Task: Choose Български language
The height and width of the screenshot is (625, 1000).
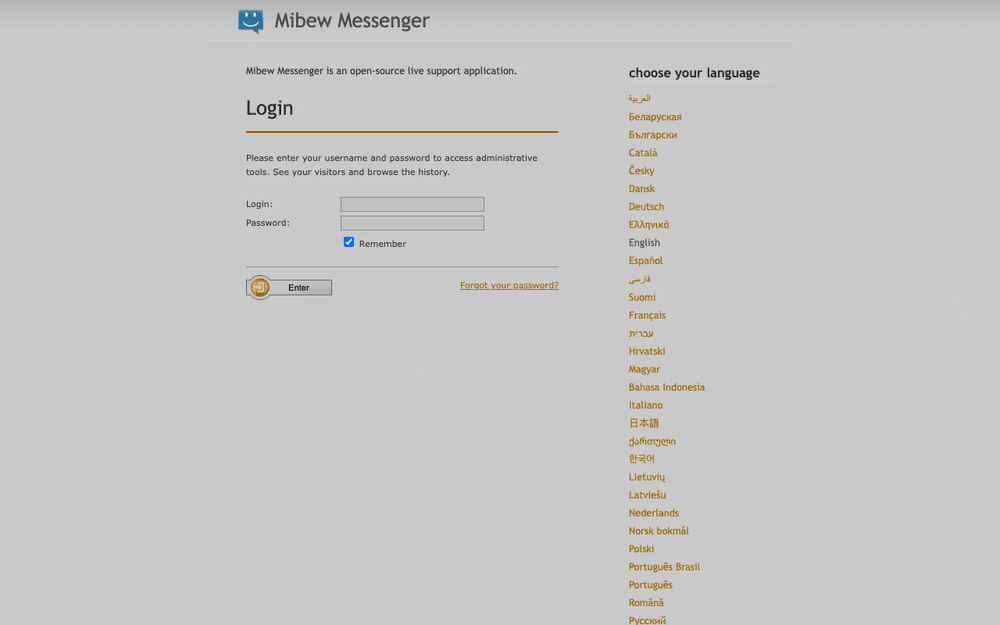Action: (652, 135)
